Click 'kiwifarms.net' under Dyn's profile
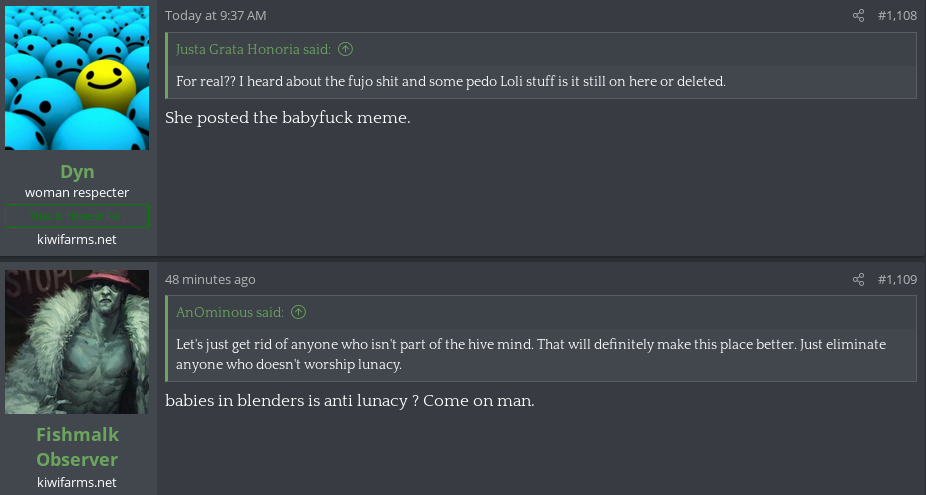 click(77, 239)
